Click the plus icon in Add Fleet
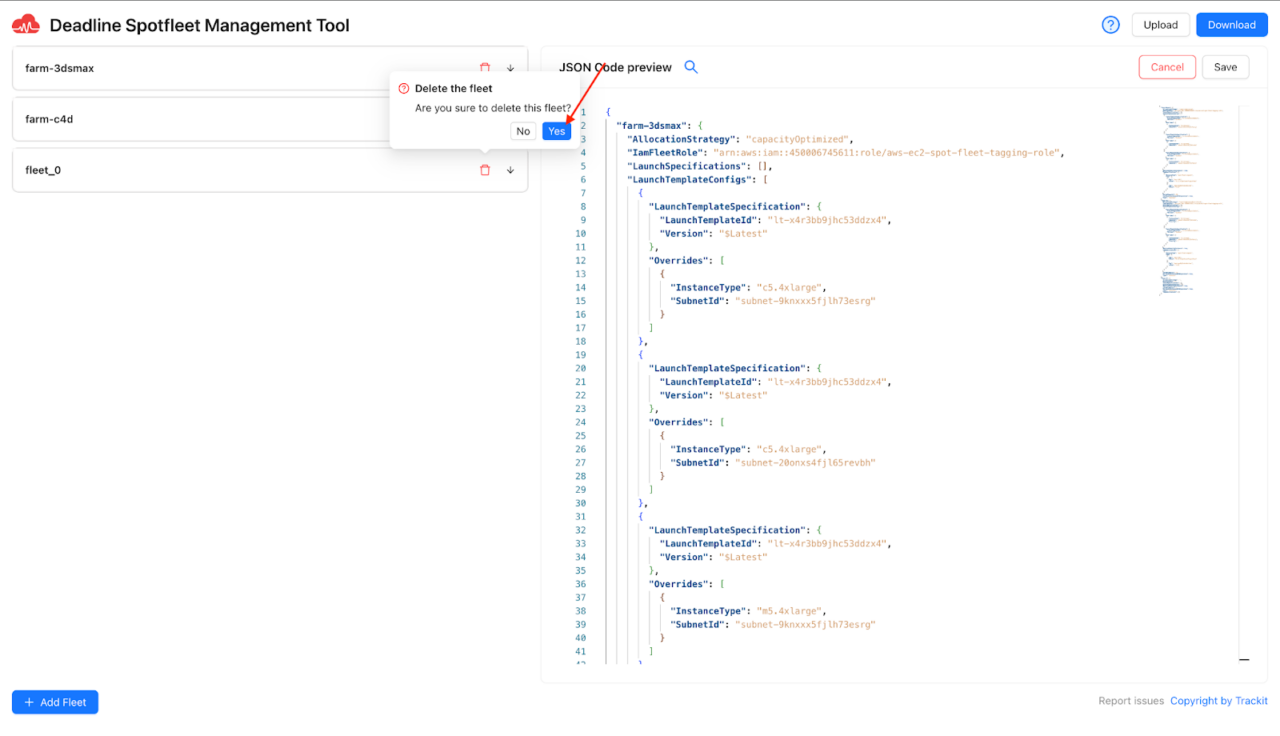 coord(29,703)
